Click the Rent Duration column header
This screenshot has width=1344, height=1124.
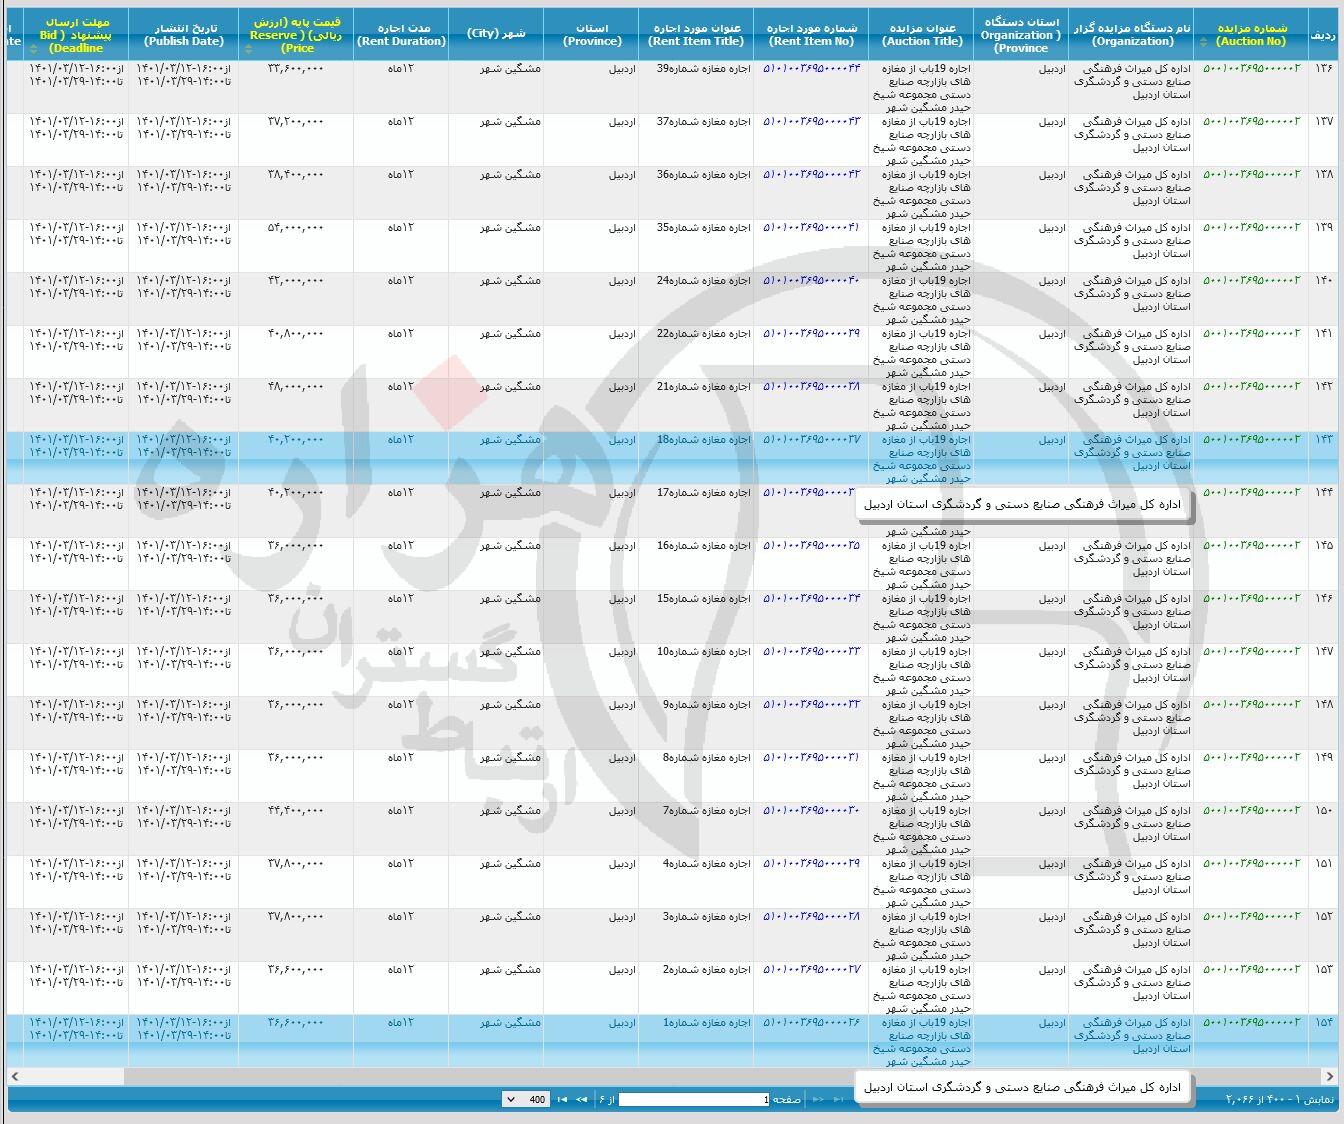pyautogui.click(x=401, y=34)
